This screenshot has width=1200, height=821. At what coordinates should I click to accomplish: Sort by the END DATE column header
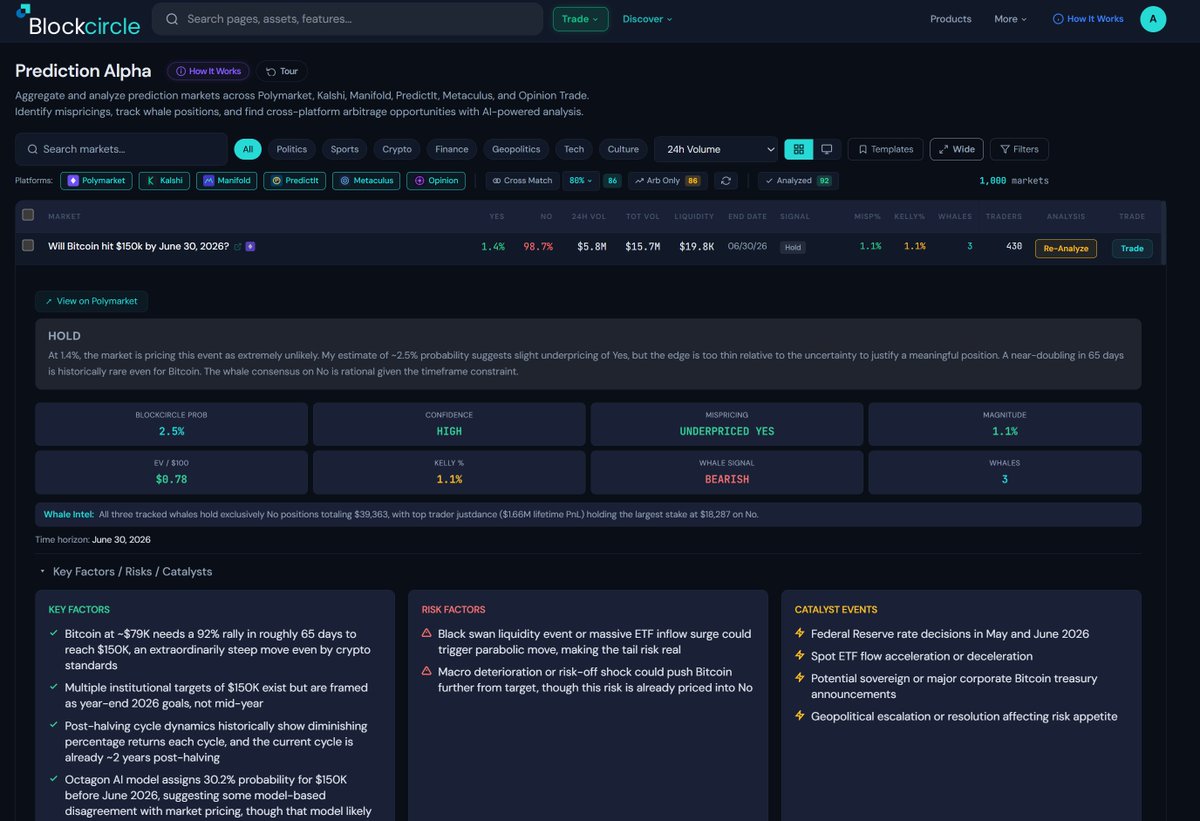pos(748,216)
